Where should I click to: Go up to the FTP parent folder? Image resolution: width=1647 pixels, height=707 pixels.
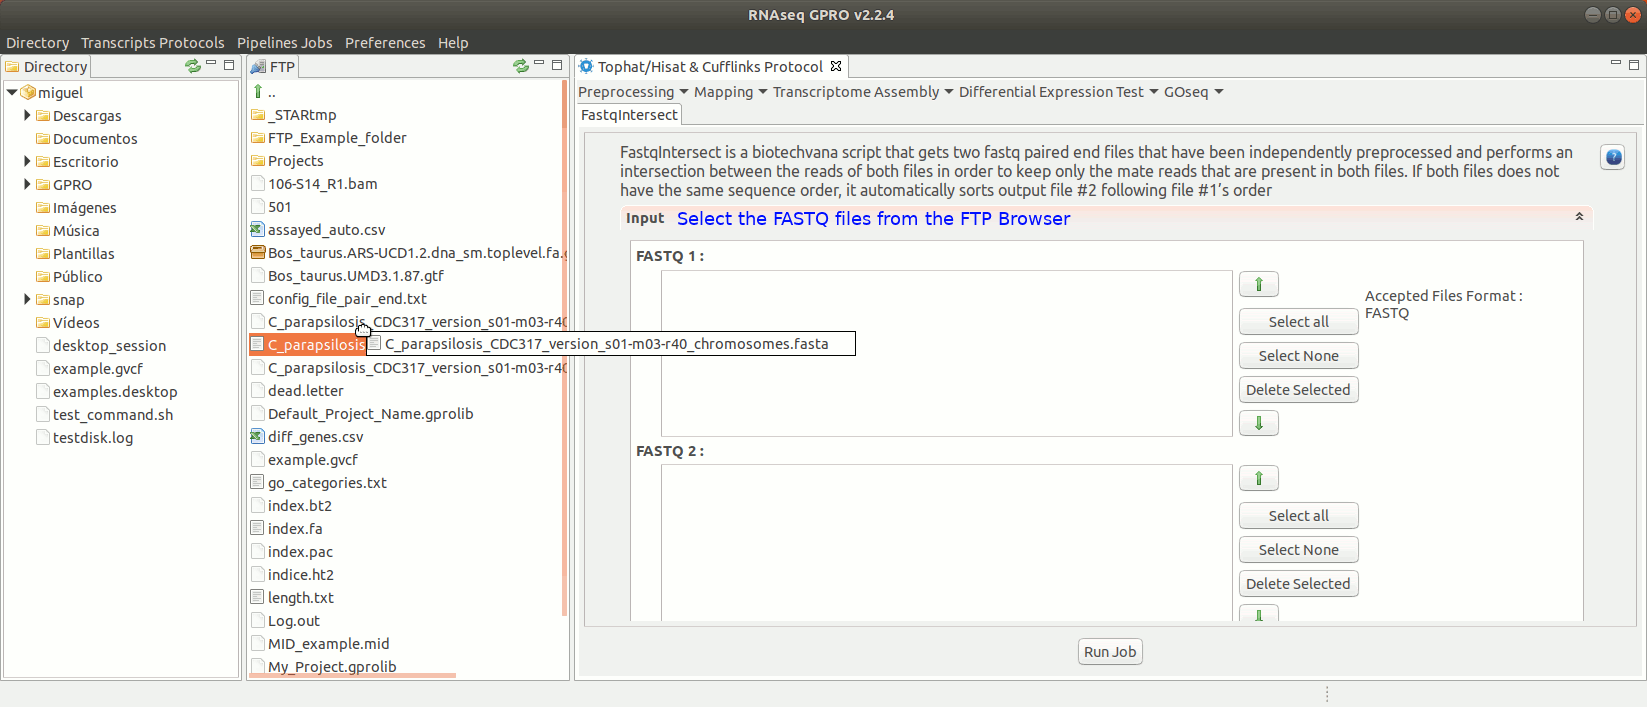click(x=259, y=92)
